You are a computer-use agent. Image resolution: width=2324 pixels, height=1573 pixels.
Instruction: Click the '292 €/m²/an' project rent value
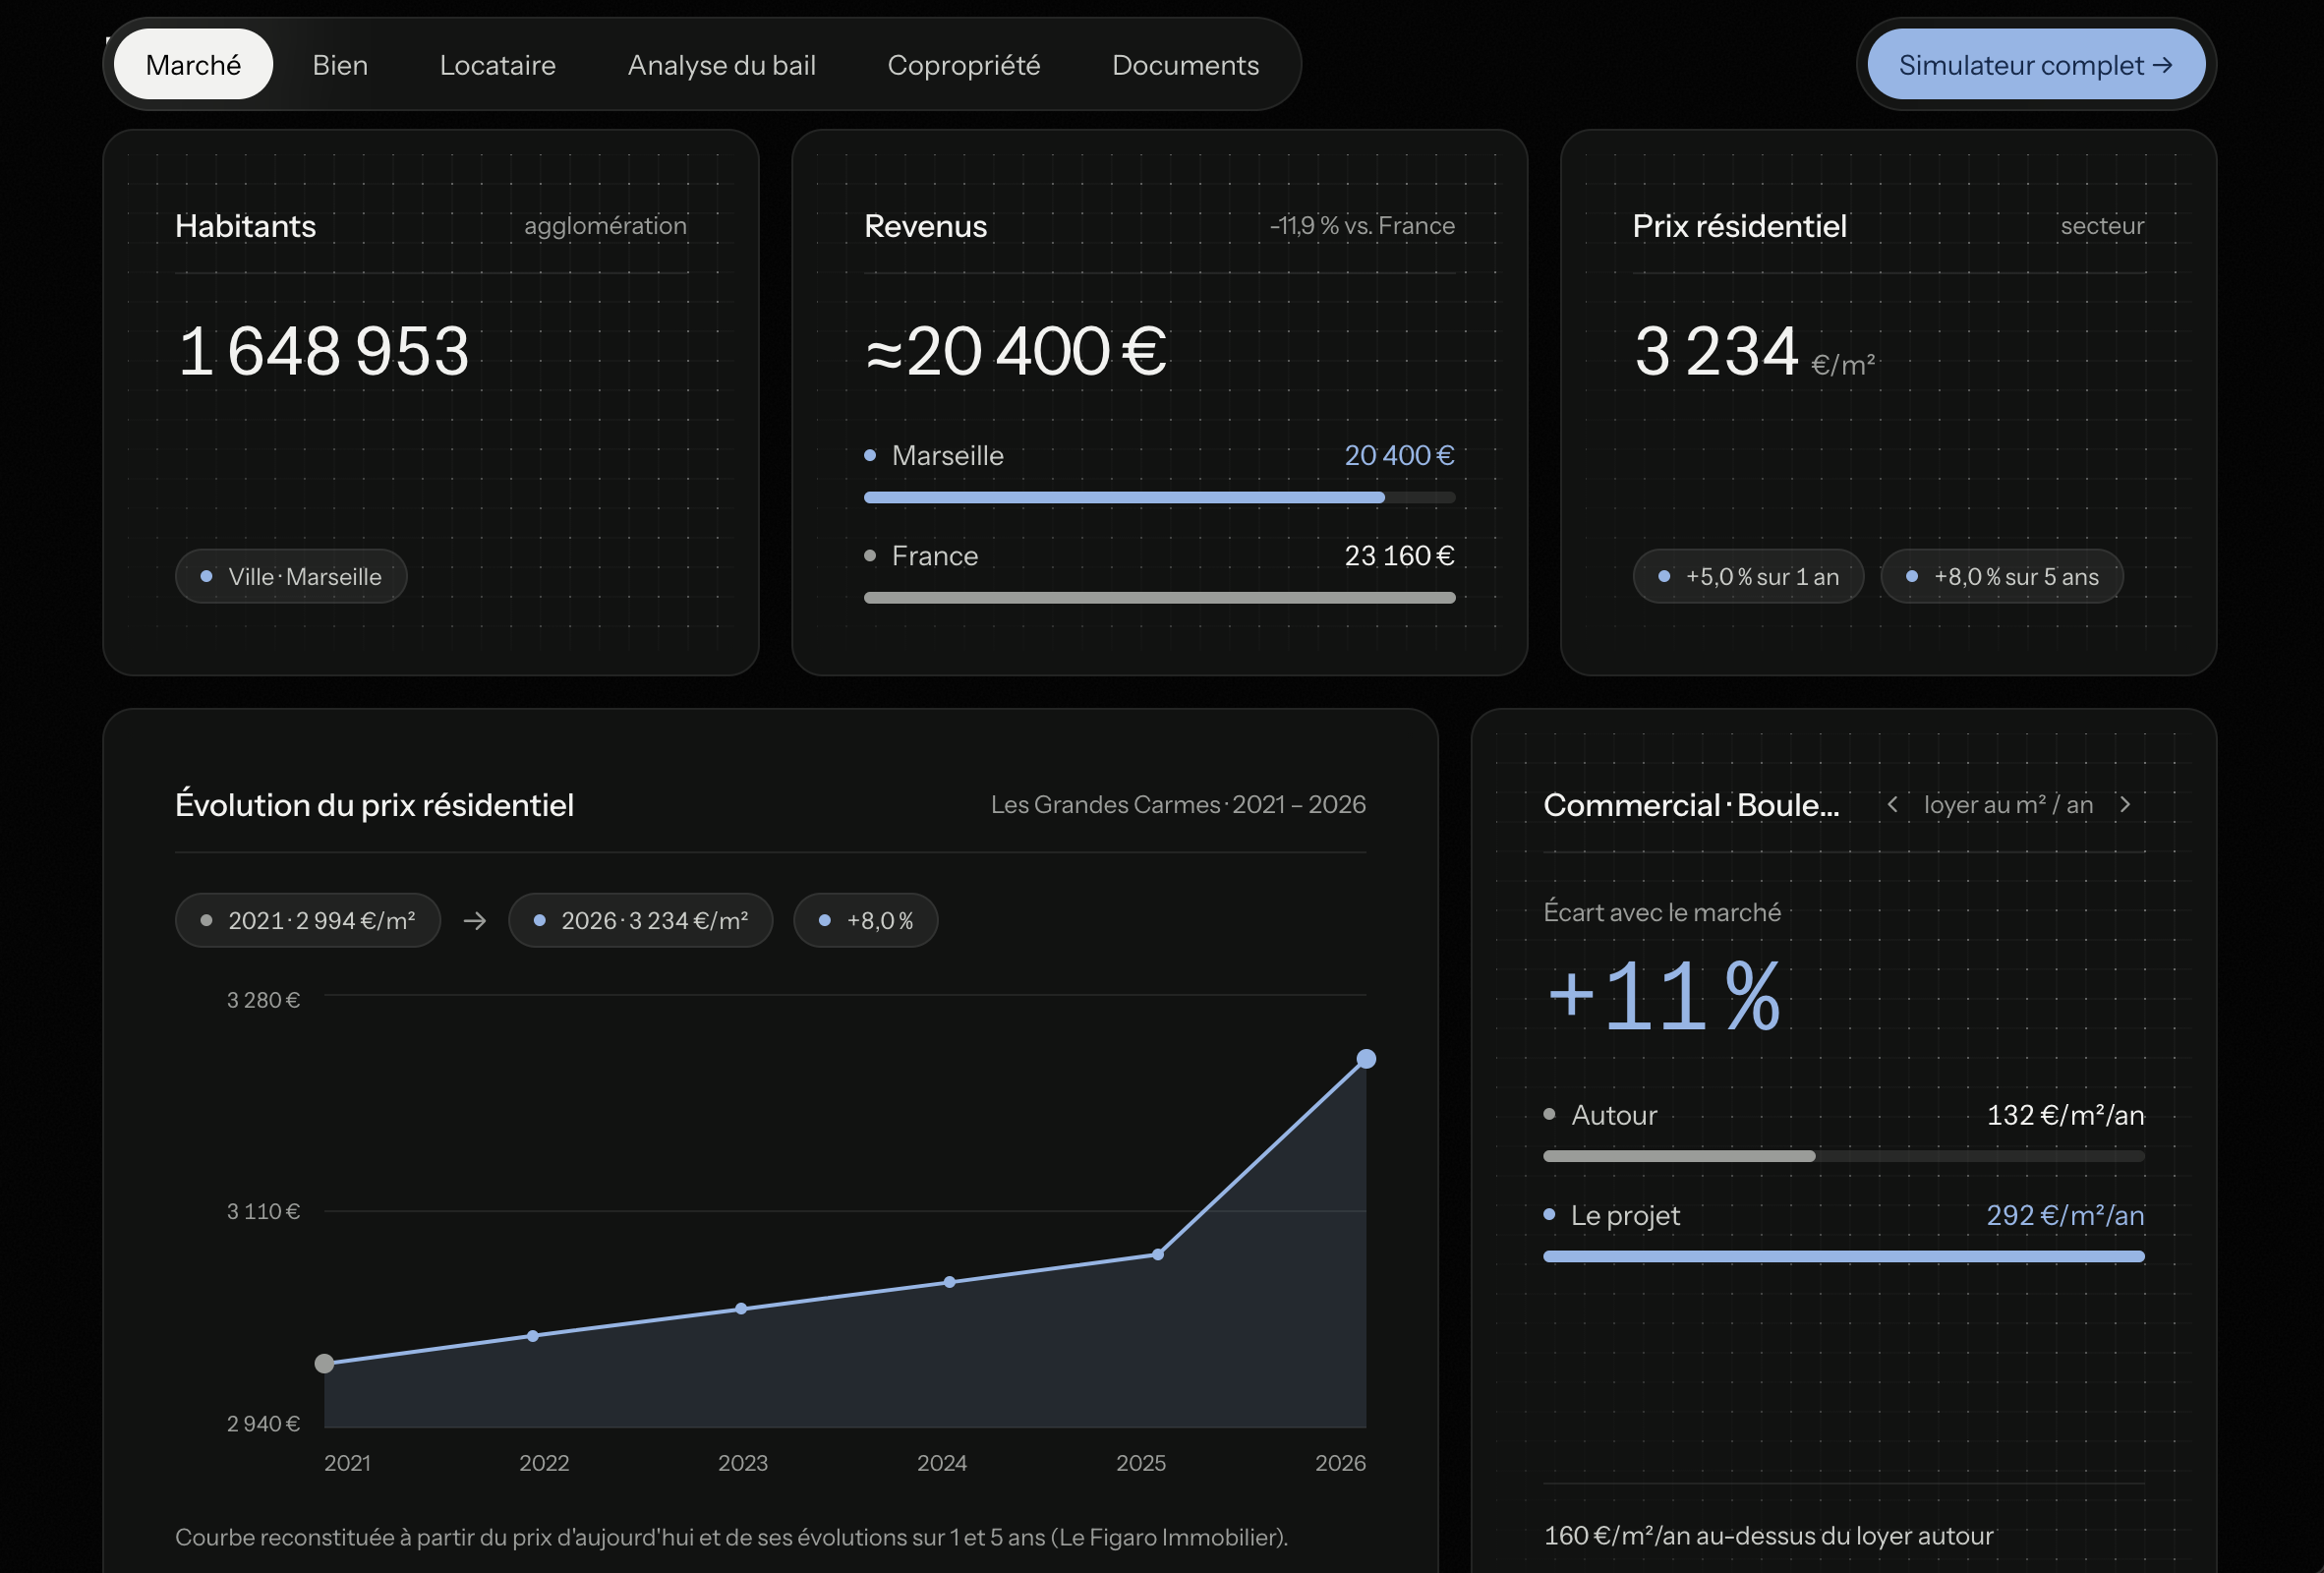(x=2065, y=1216)
